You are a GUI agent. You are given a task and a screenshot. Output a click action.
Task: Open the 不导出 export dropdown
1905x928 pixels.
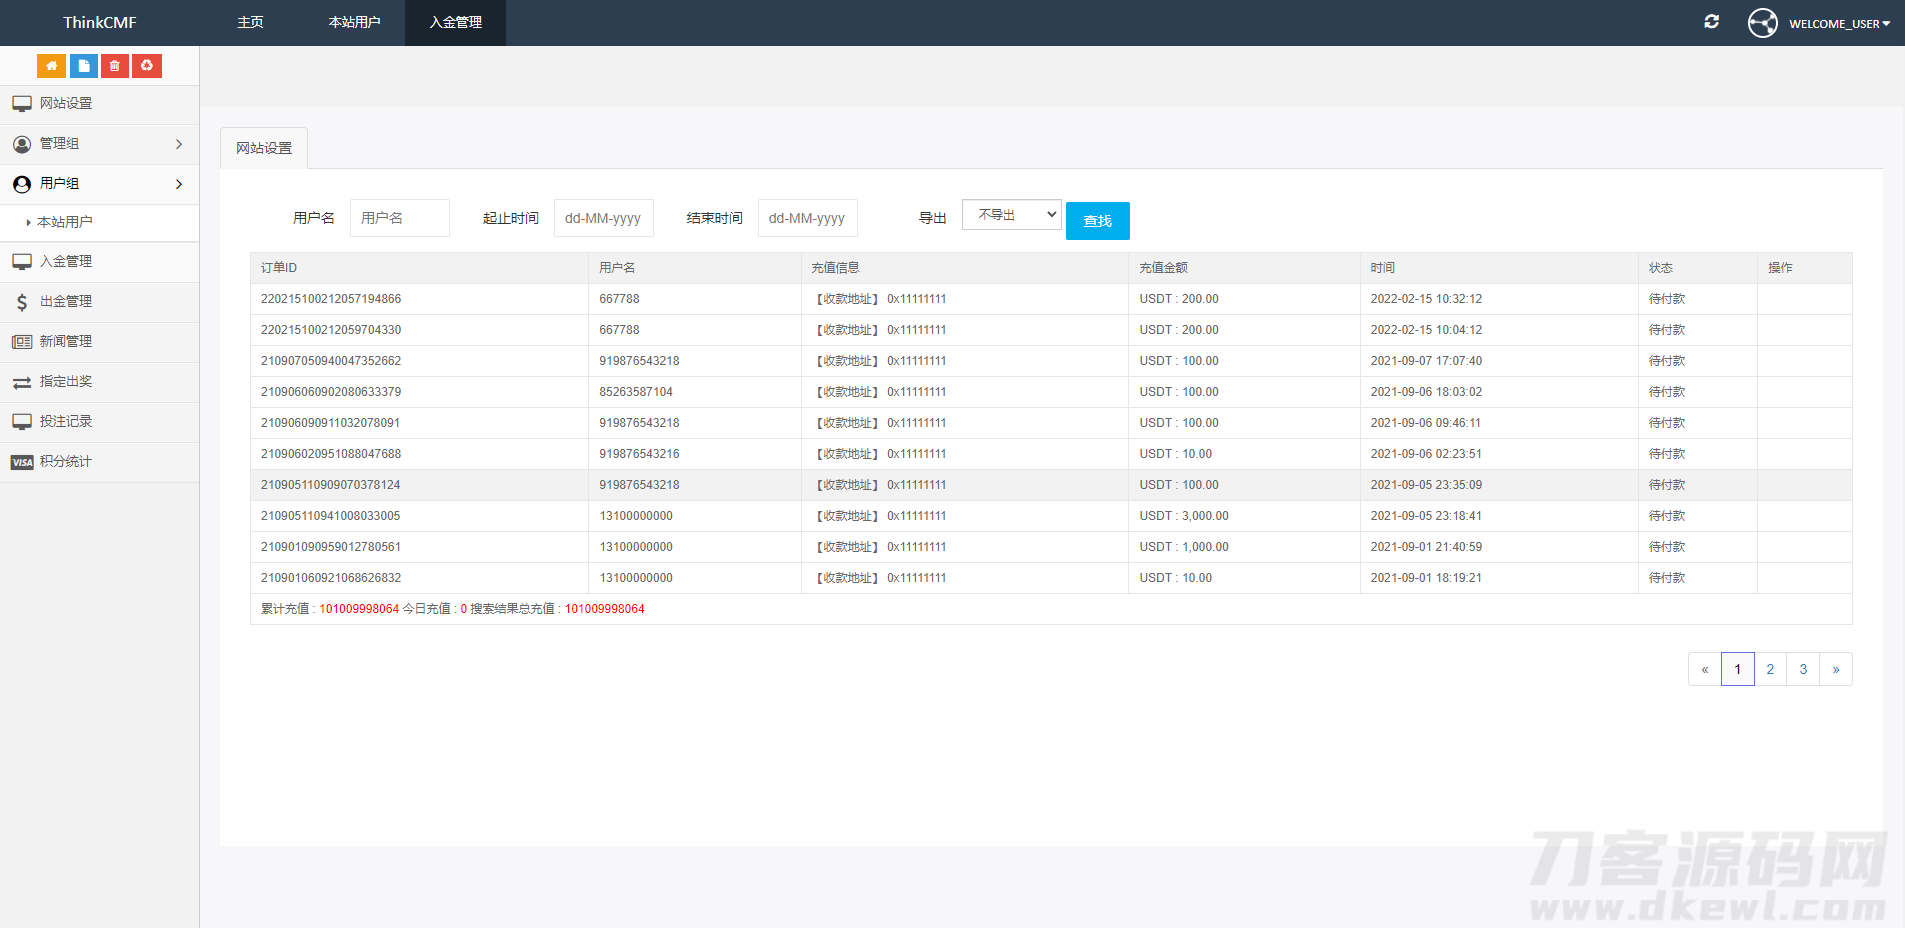pos(1011,215)
